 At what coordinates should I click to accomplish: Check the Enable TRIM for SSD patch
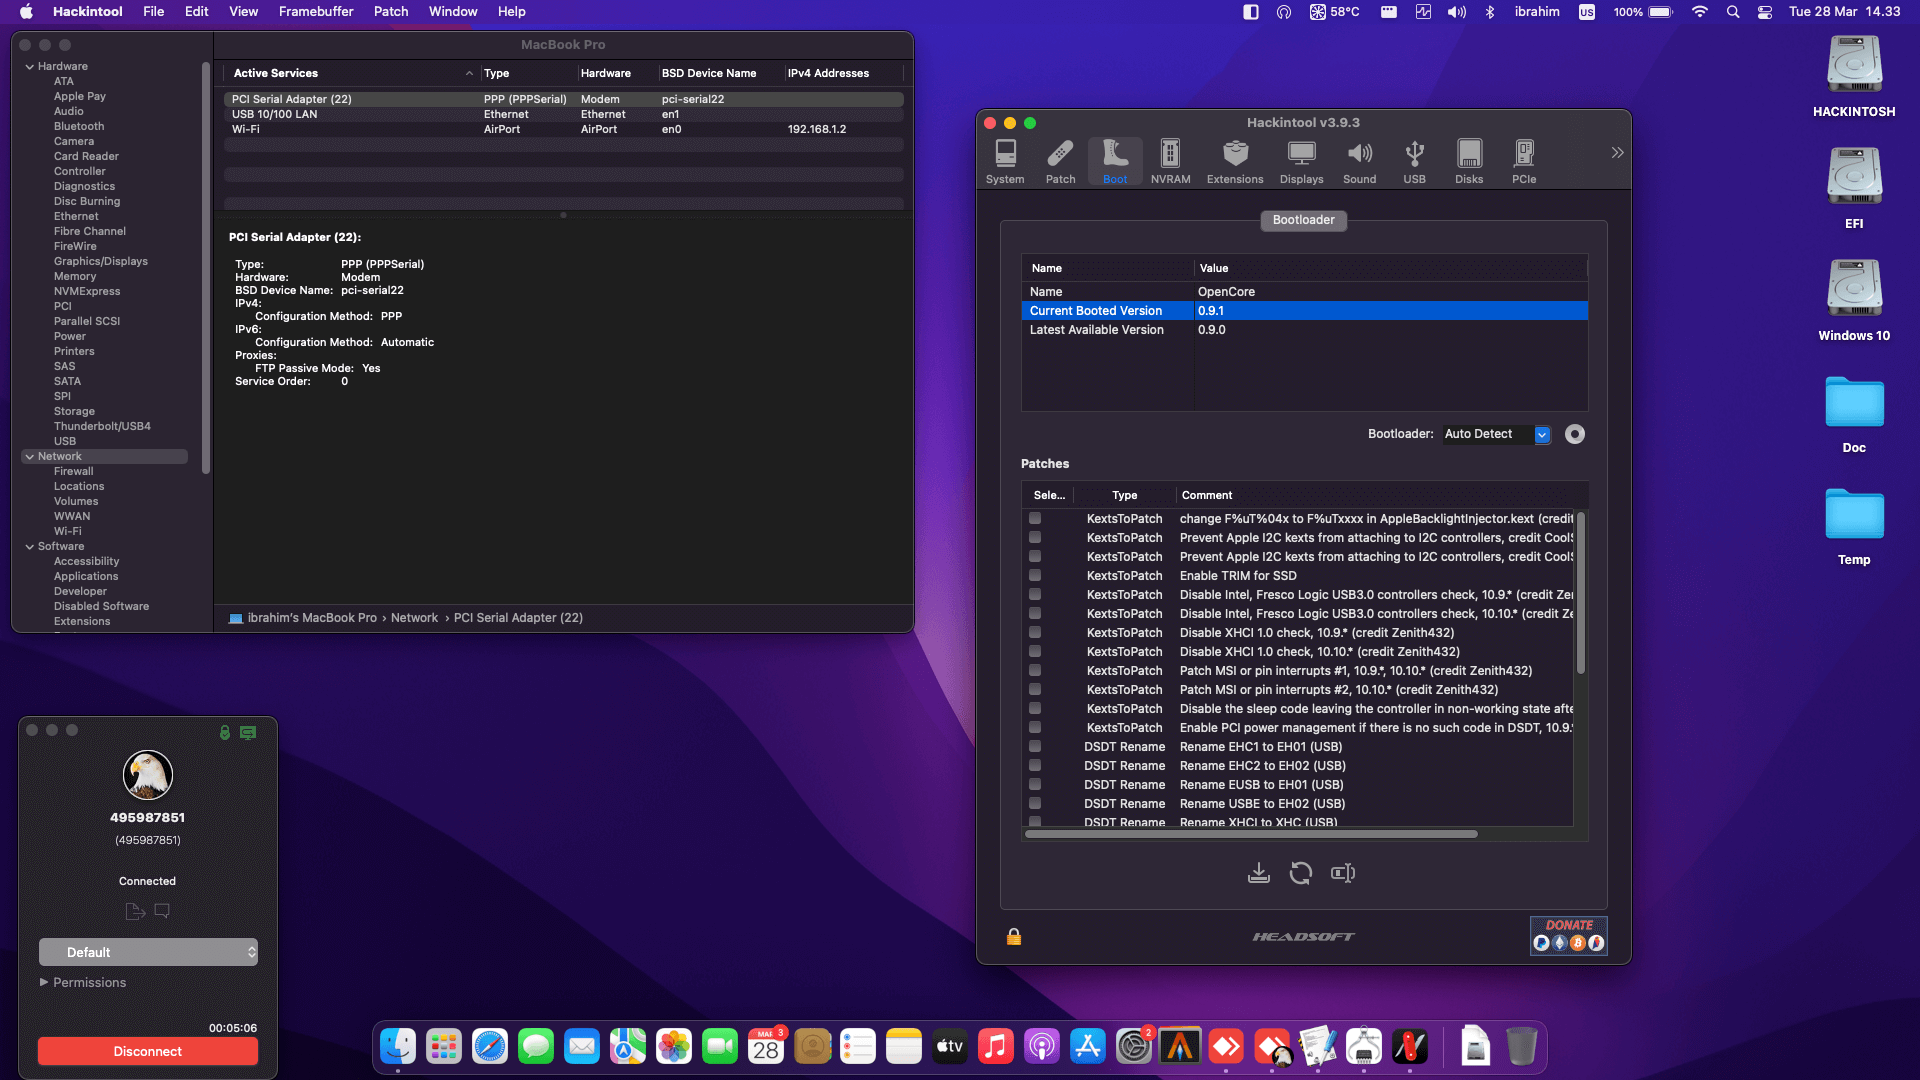[1035, 576]
